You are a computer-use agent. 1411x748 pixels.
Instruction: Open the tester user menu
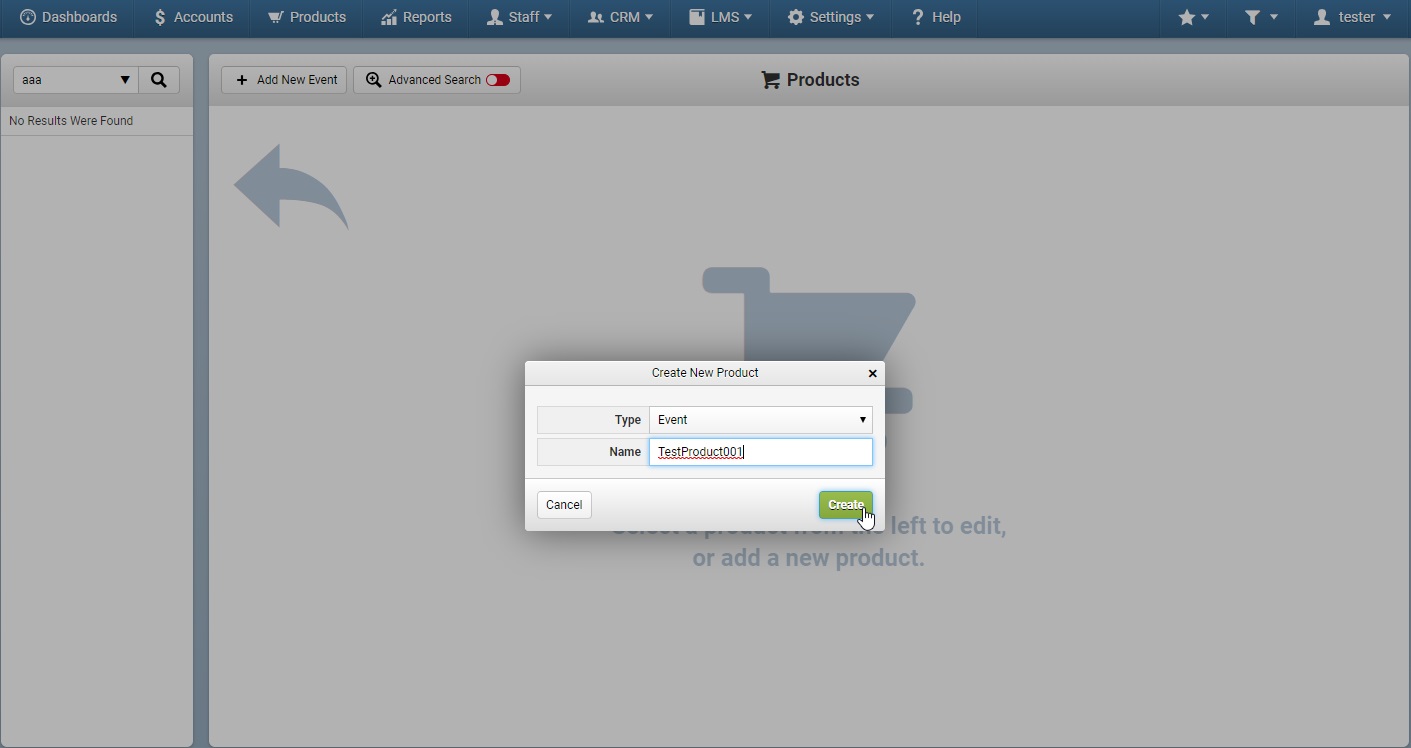pyautogui.click(x=1352, y=17)
